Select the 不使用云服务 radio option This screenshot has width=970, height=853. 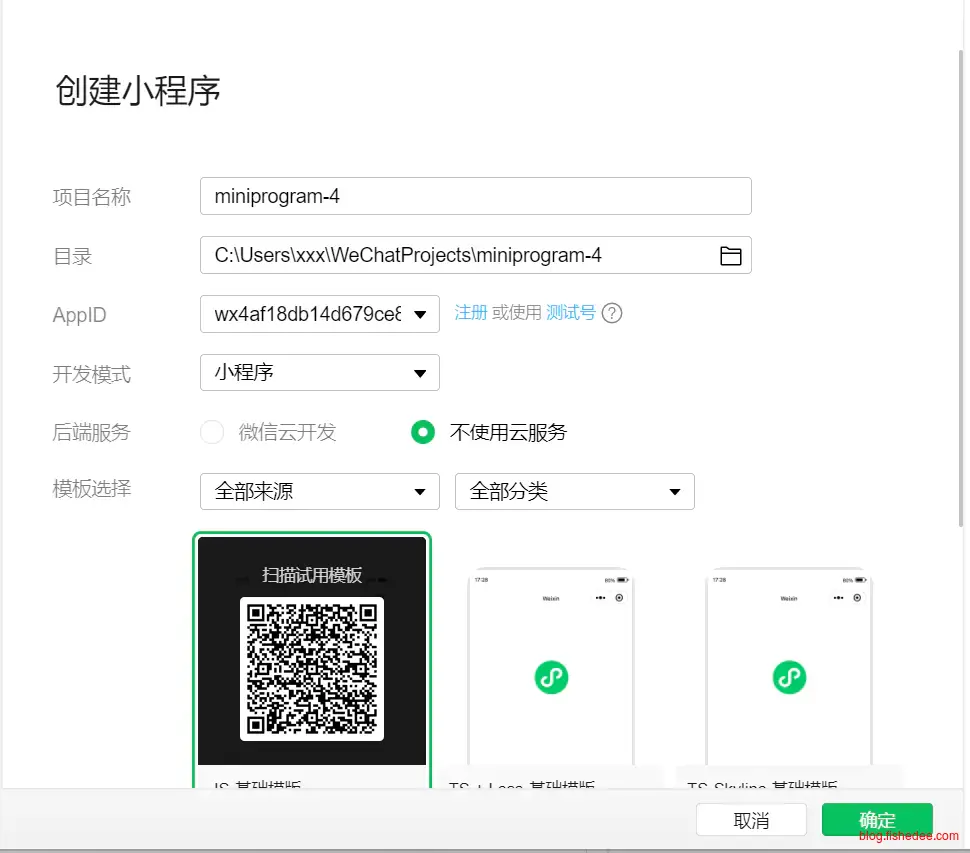click(x=424, y=432)
